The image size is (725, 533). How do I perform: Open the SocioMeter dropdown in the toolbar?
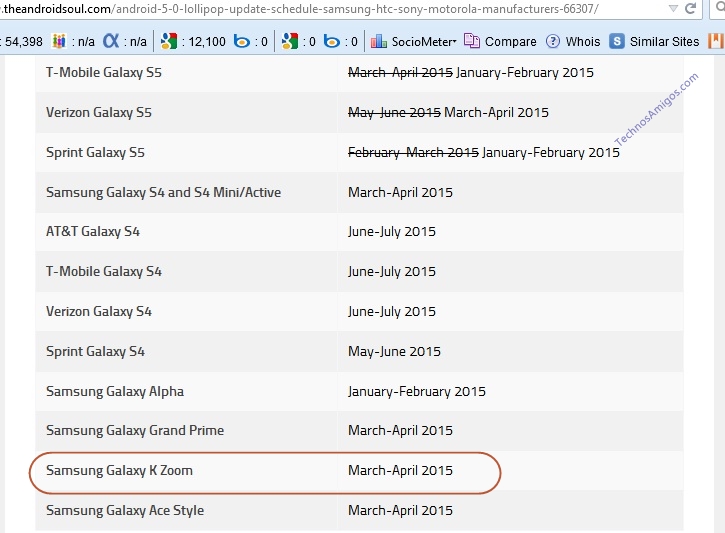tap(424, 42)
